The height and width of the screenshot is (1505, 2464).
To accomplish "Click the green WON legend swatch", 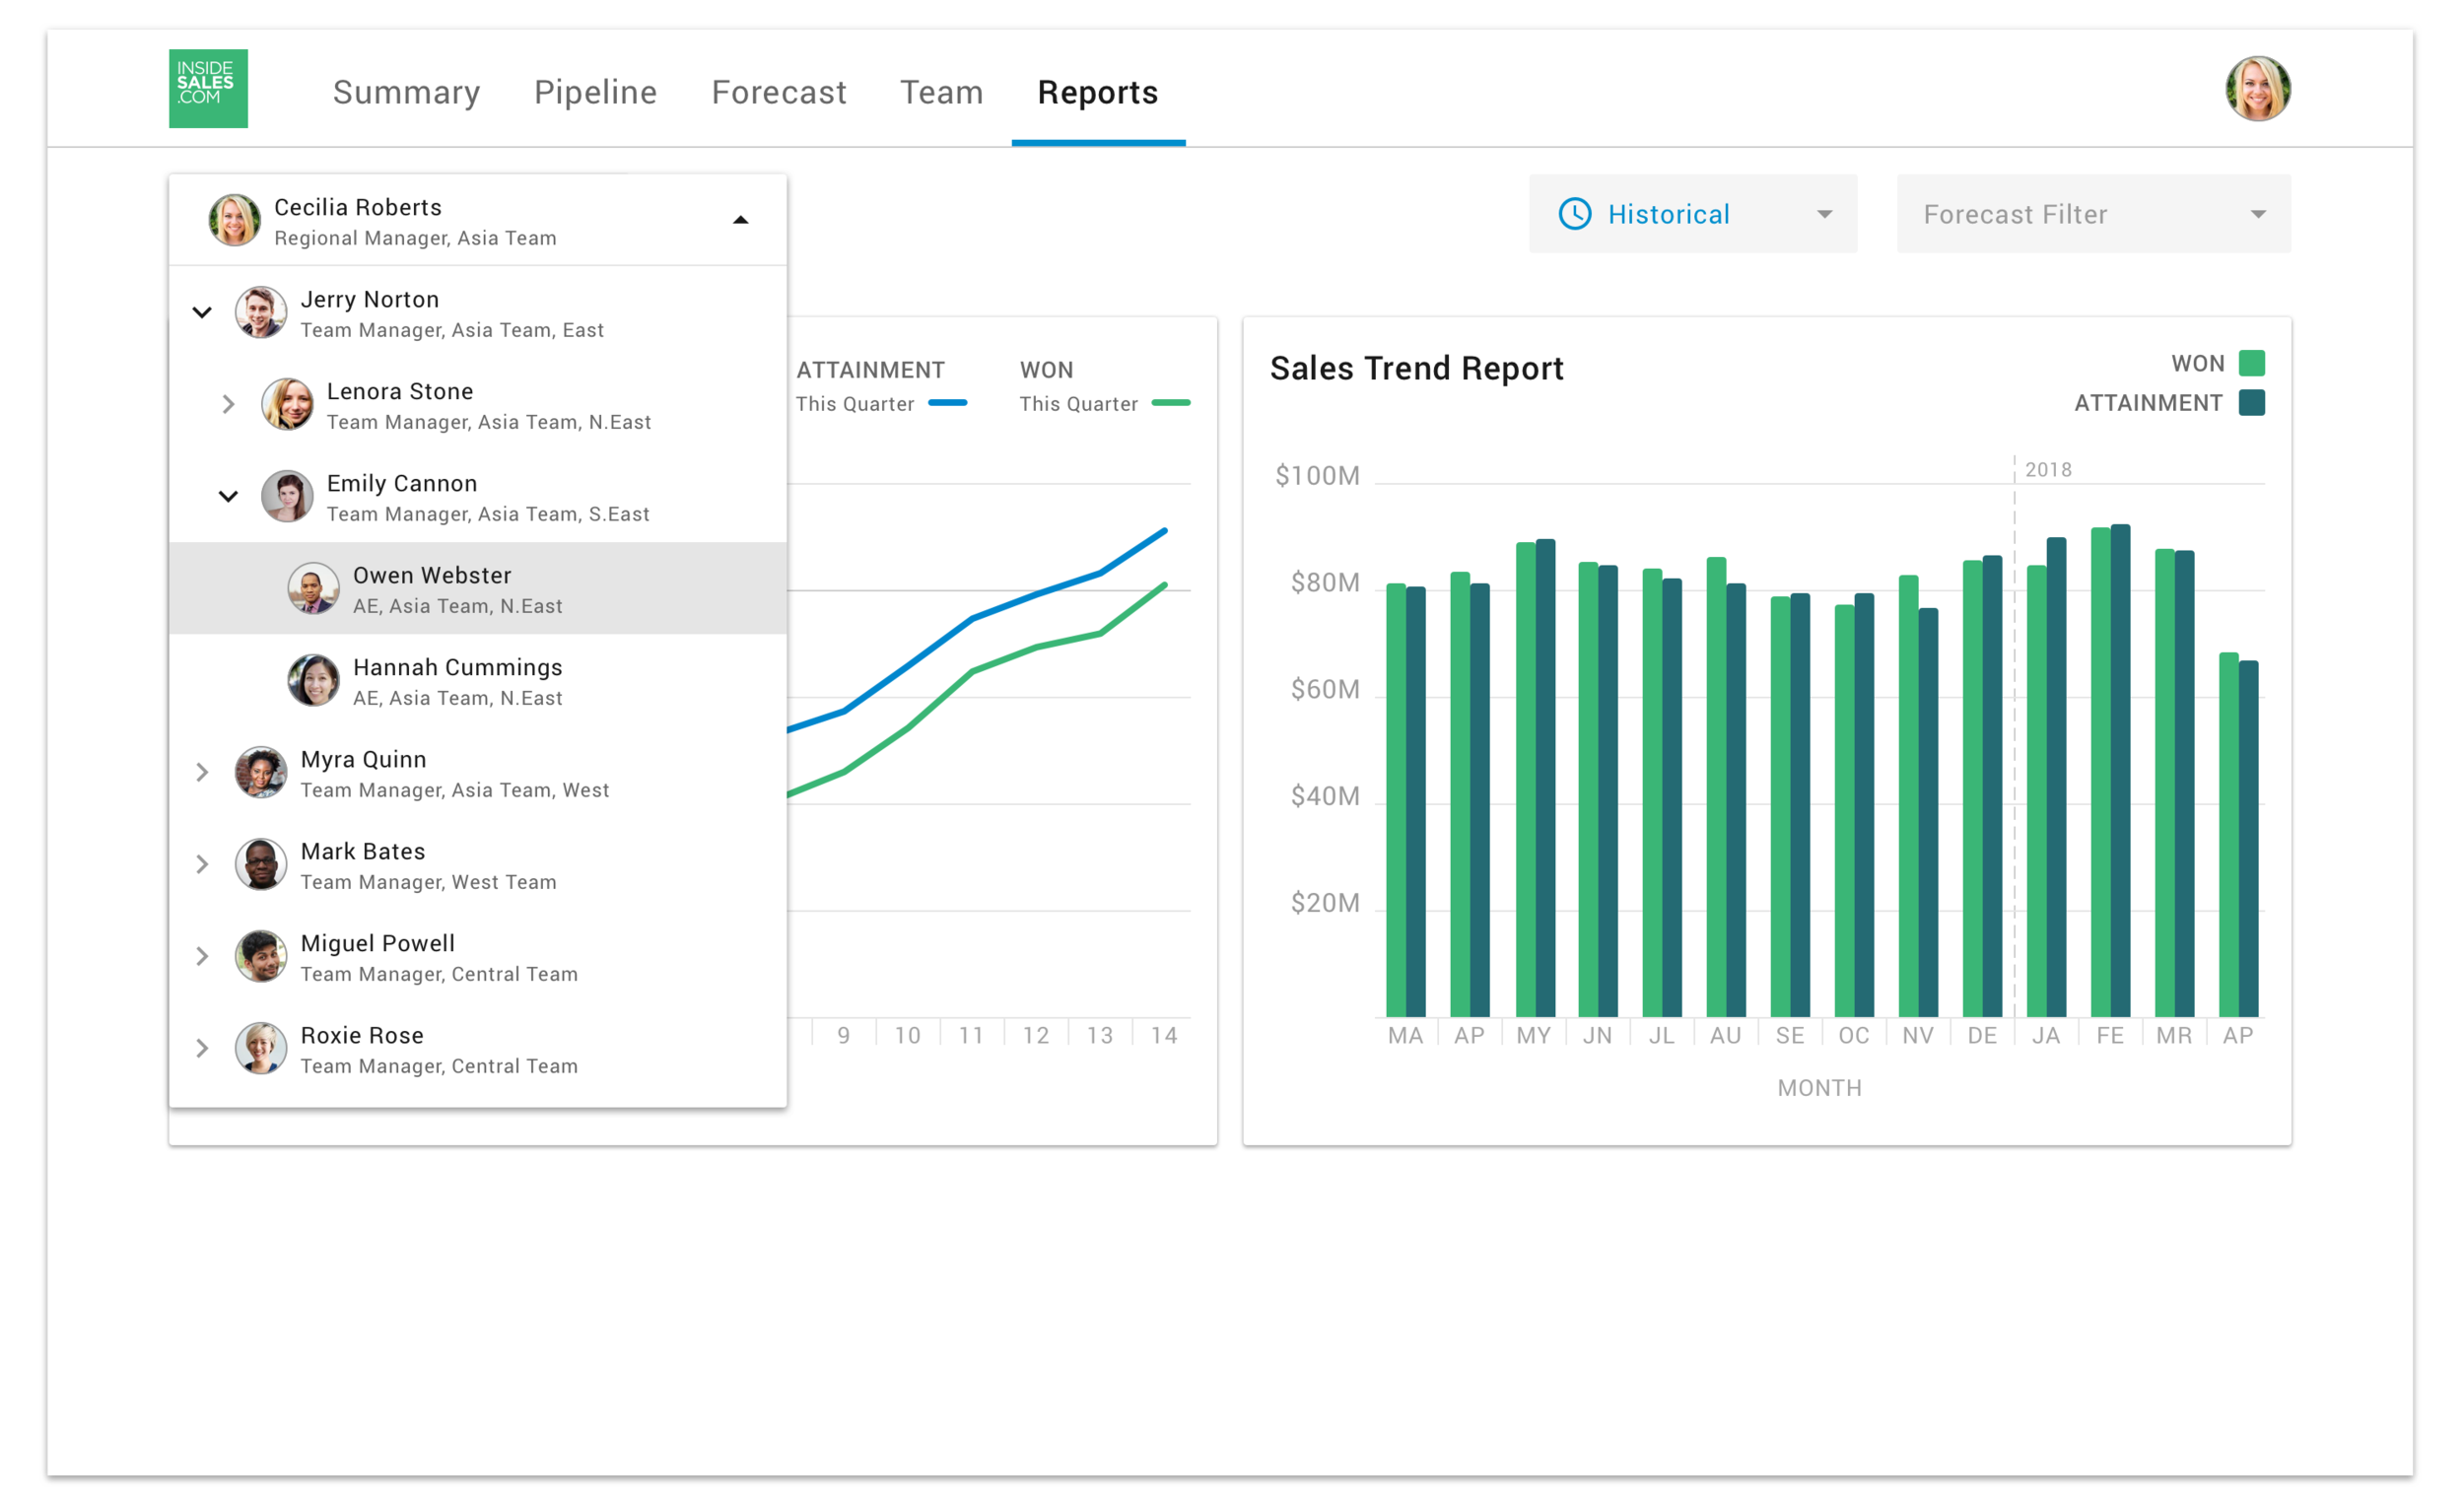I will pos(2251,363).
